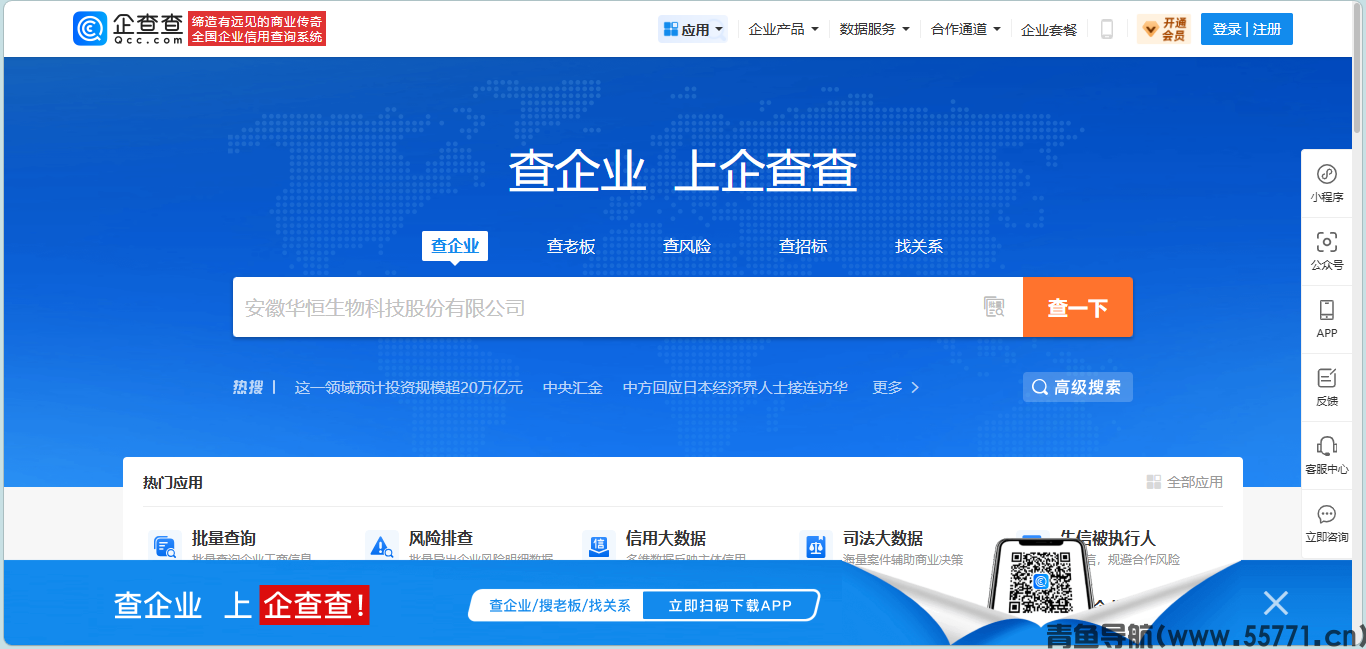1366x649 pixels.
Task: Open the 客服中心 headset icon
Action: pyautogui.click(x=1327, y=446)
